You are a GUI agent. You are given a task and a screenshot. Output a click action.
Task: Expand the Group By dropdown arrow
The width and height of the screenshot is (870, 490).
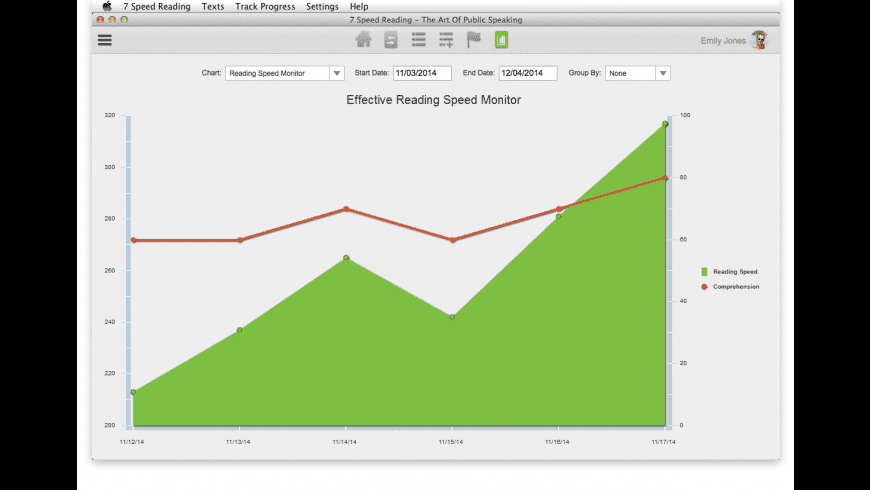click(x=663, y=73)
